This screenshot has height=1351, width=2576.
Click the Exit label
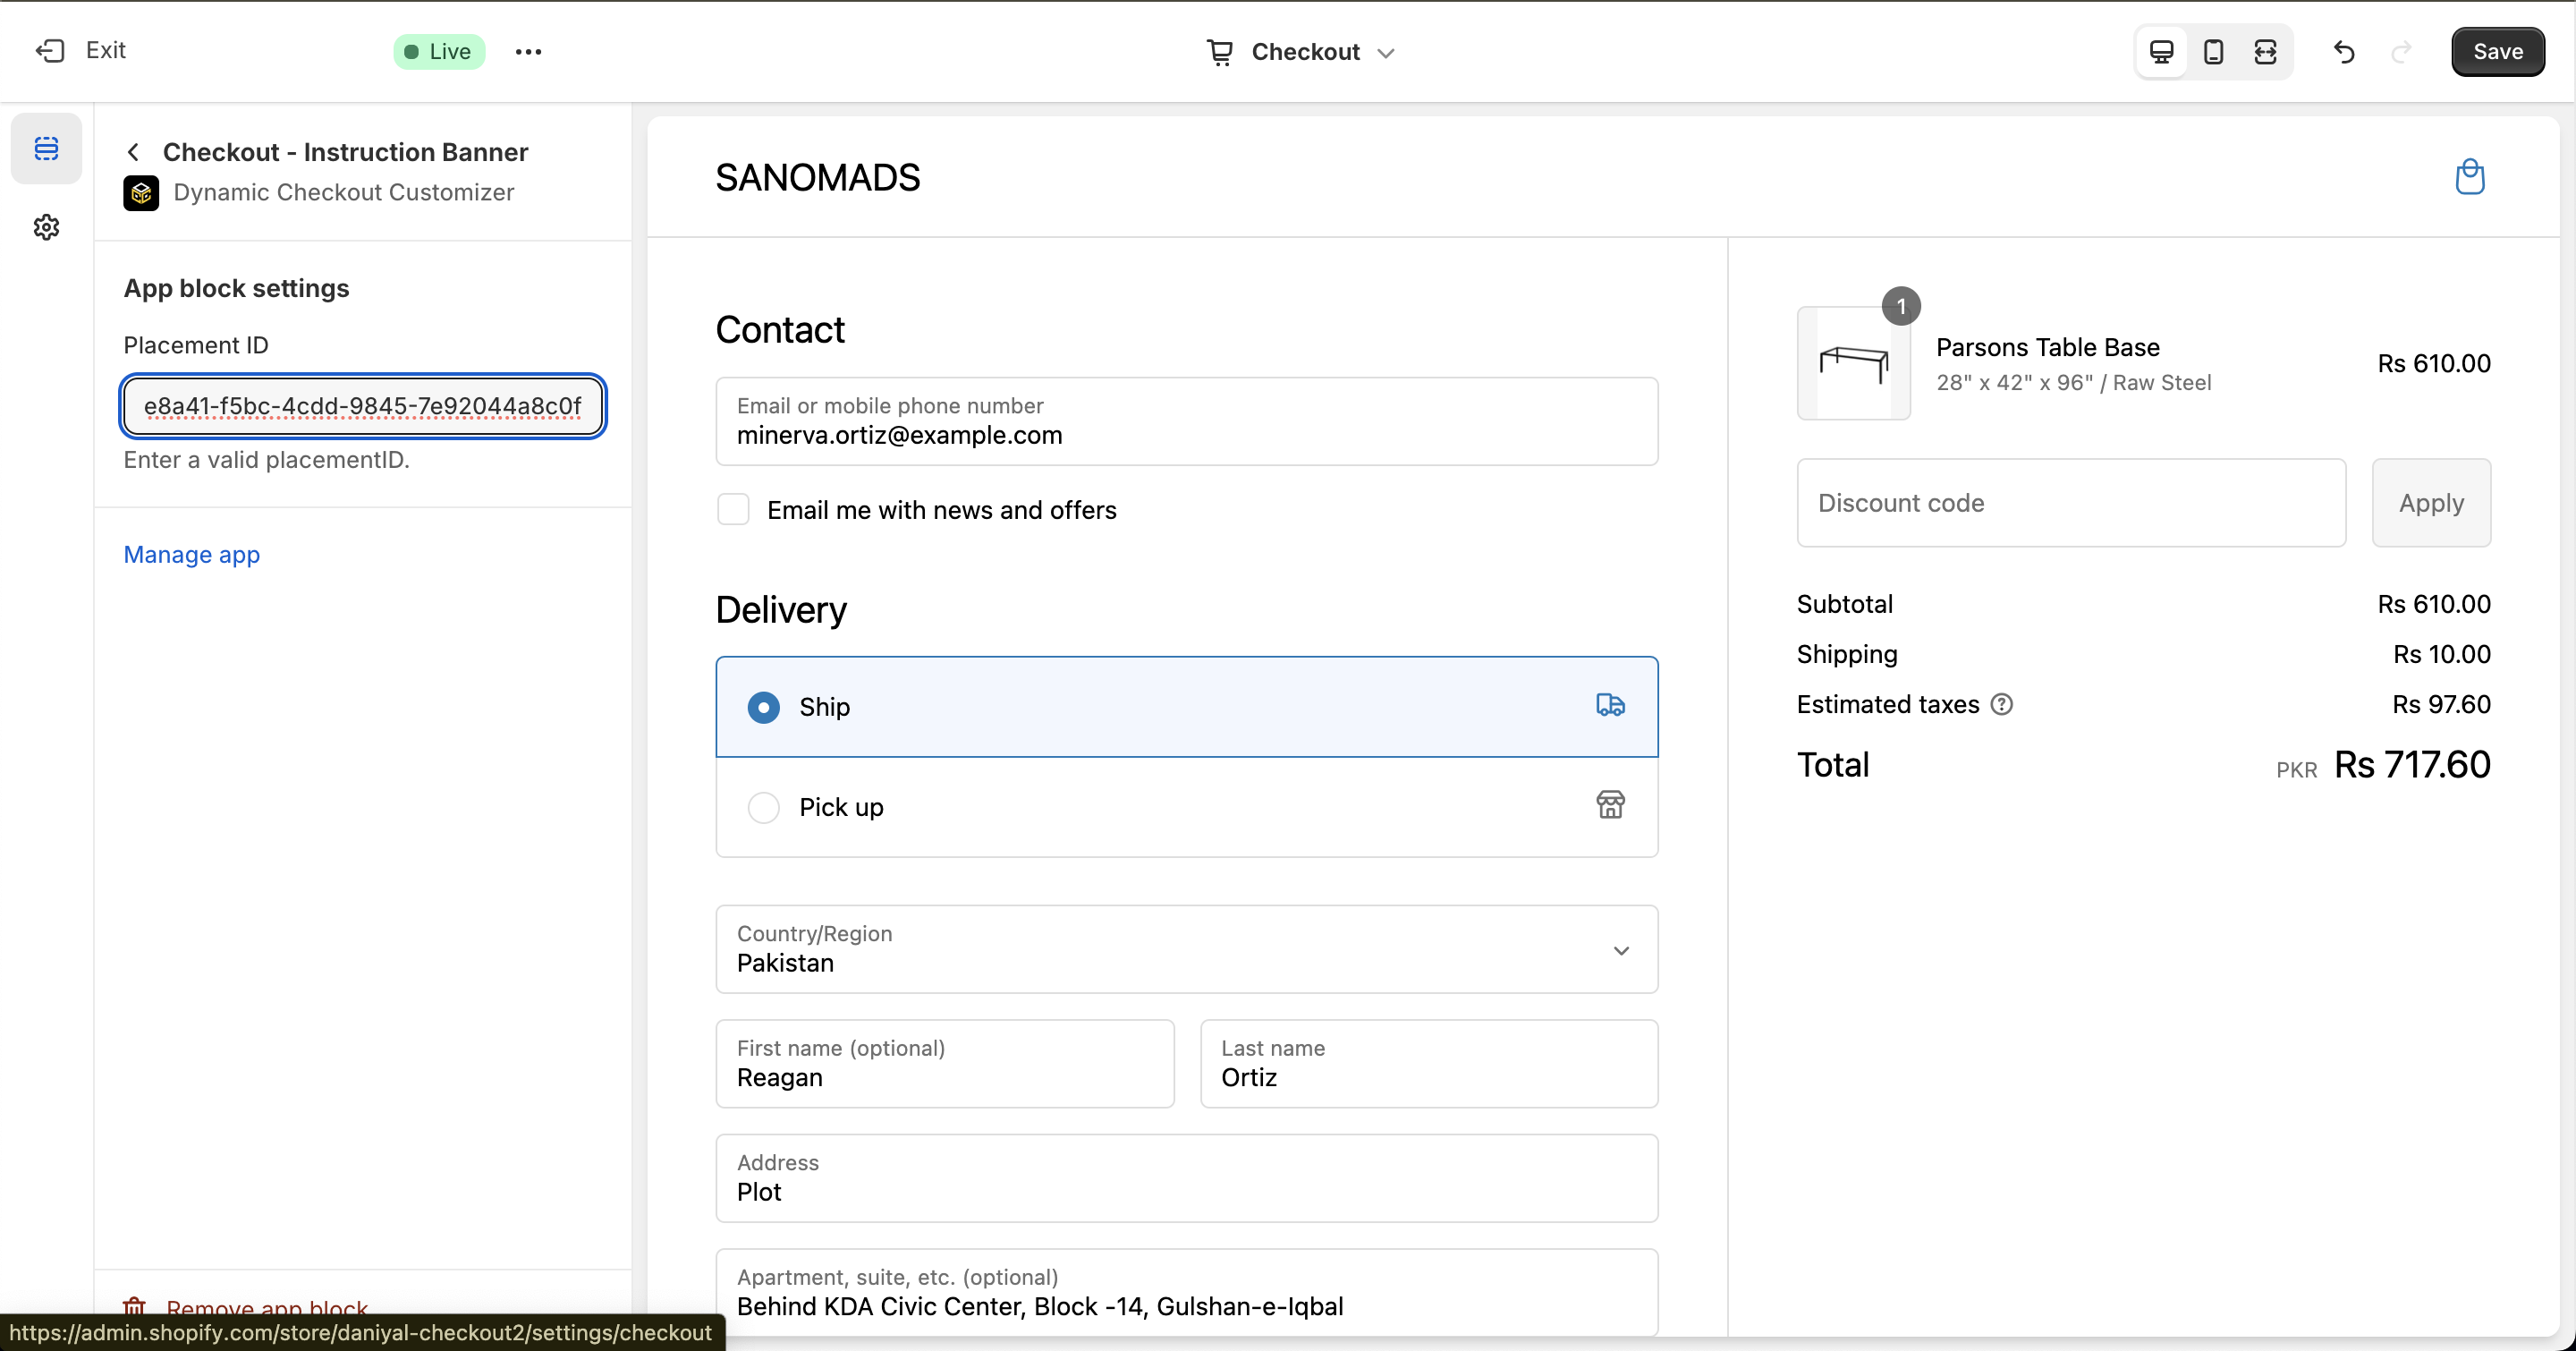pos(105,50)
